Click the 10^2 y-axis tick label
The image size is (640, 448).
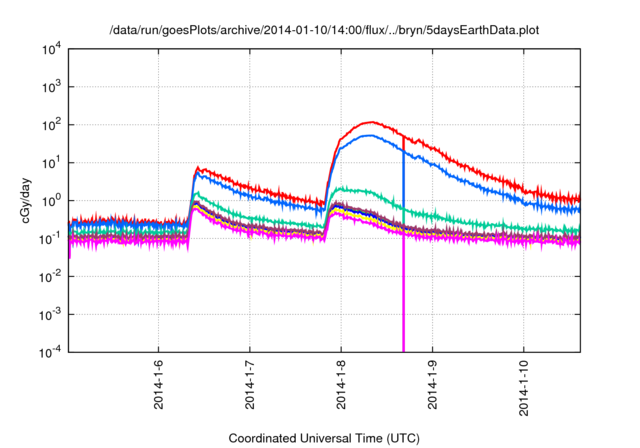coord(51,125)
